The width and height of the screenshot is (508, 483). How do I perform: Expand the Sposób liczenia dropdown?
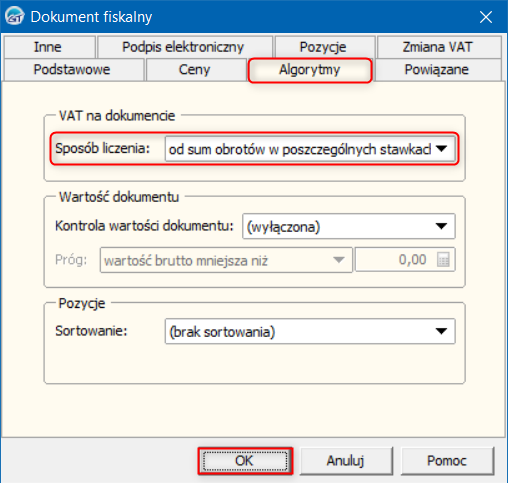(310, 149)
